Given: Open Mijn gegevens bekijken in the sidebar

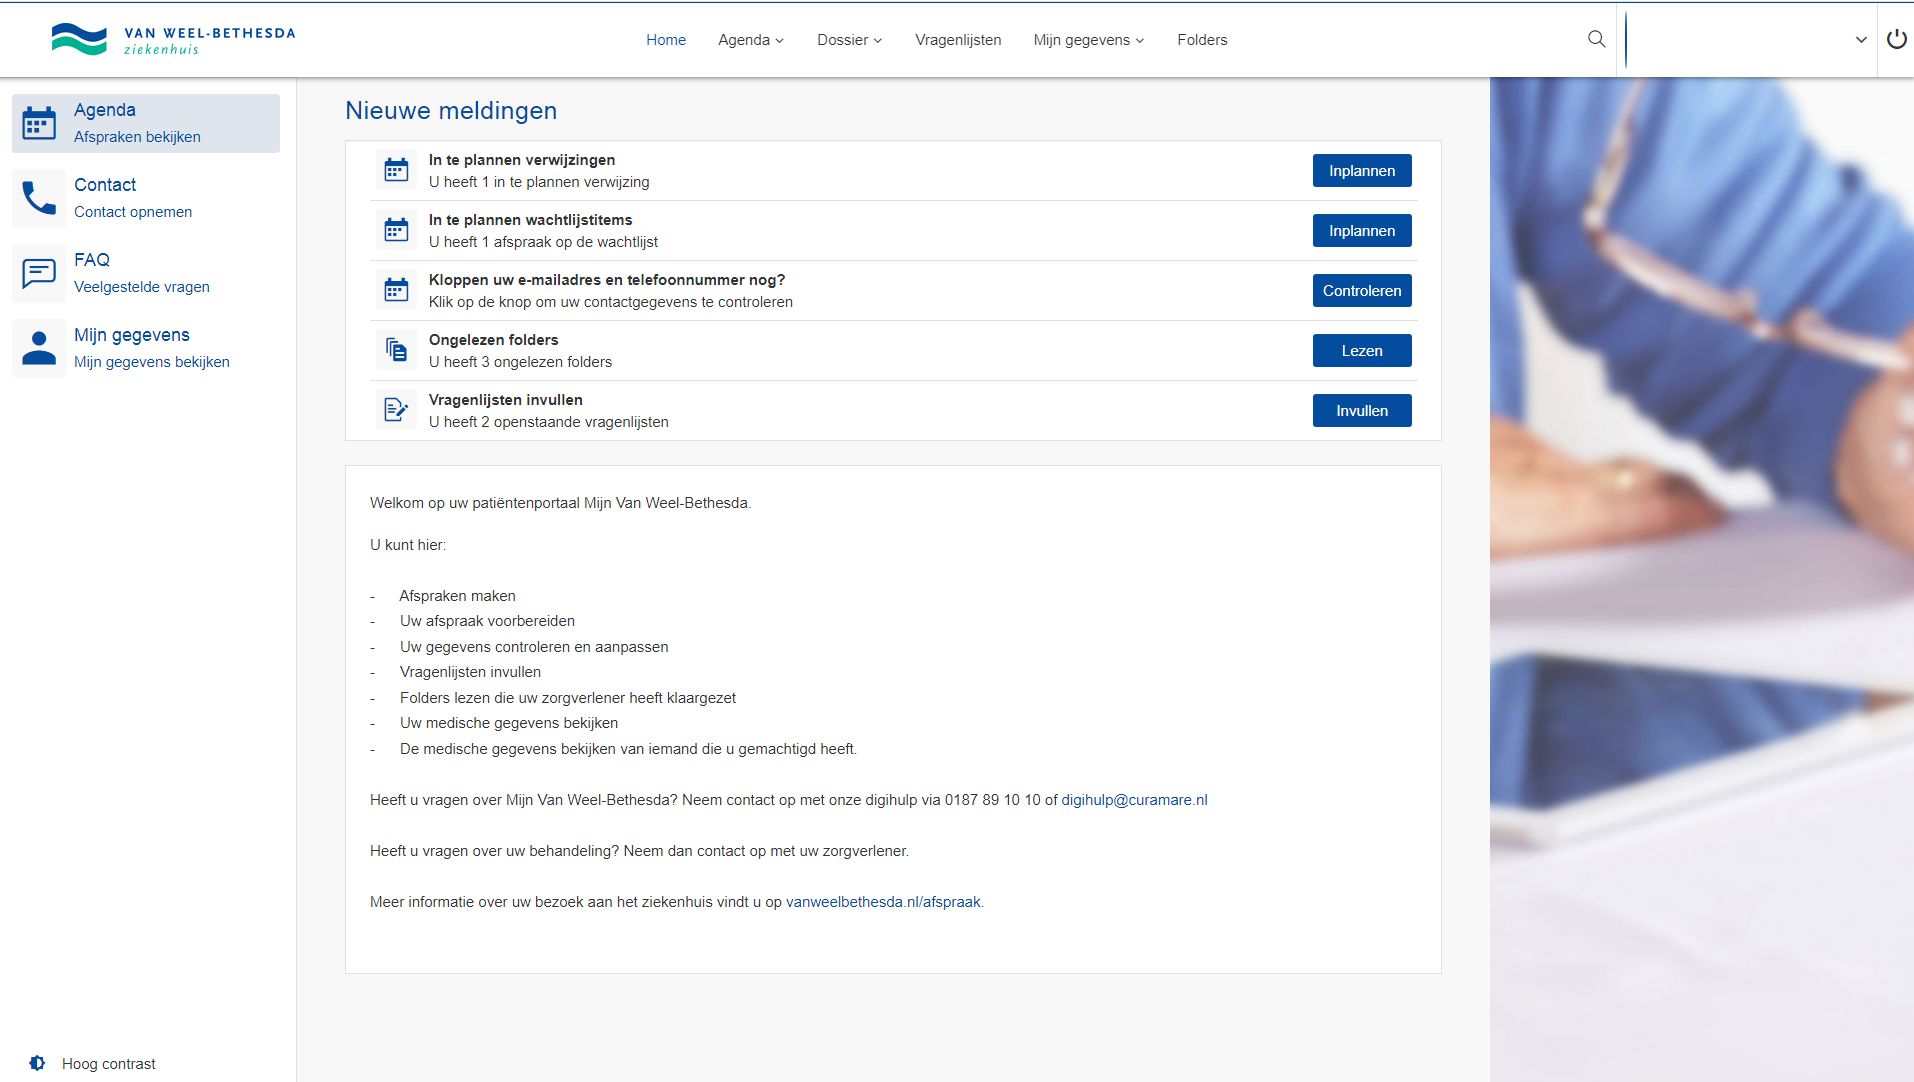Looking at the screenshot, I should coord(152,362).
